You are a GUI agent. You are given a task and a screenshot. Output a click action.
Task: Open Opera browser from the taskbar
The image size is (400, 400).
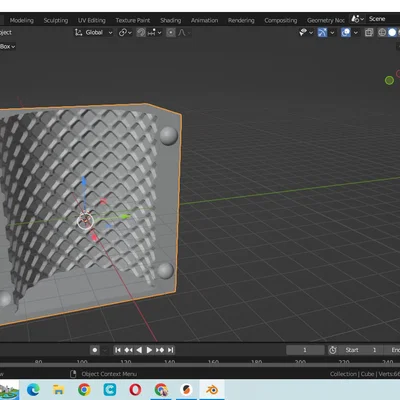tap(135, 389)
